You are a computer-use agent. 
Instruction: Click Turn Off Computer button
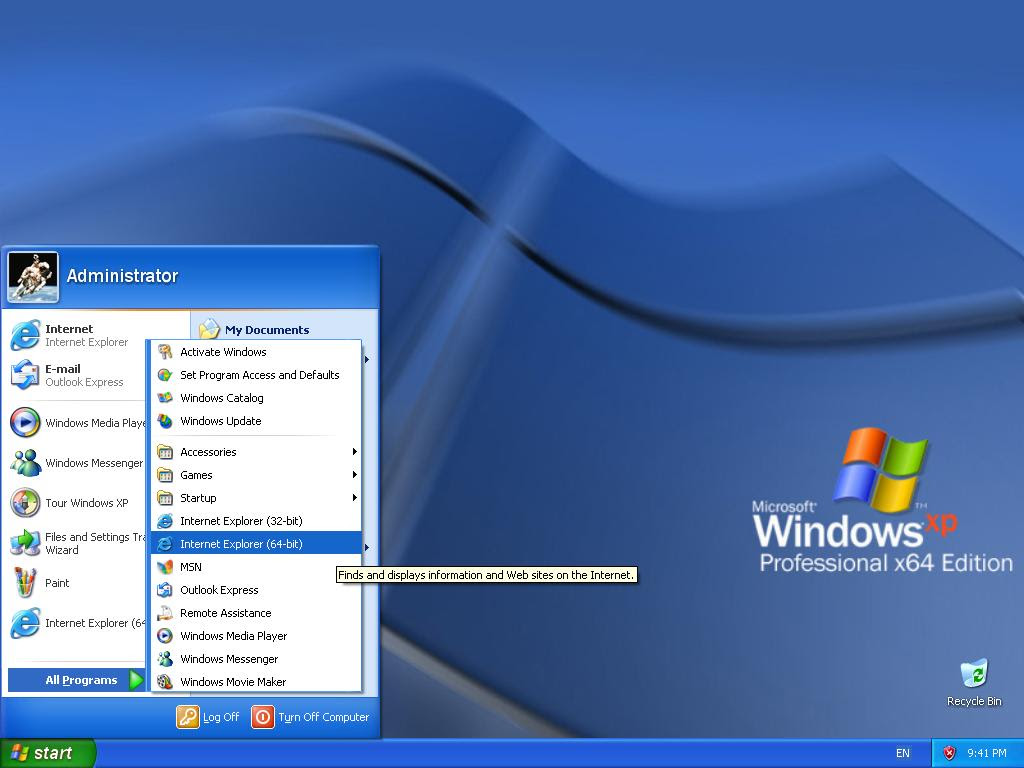311,717
